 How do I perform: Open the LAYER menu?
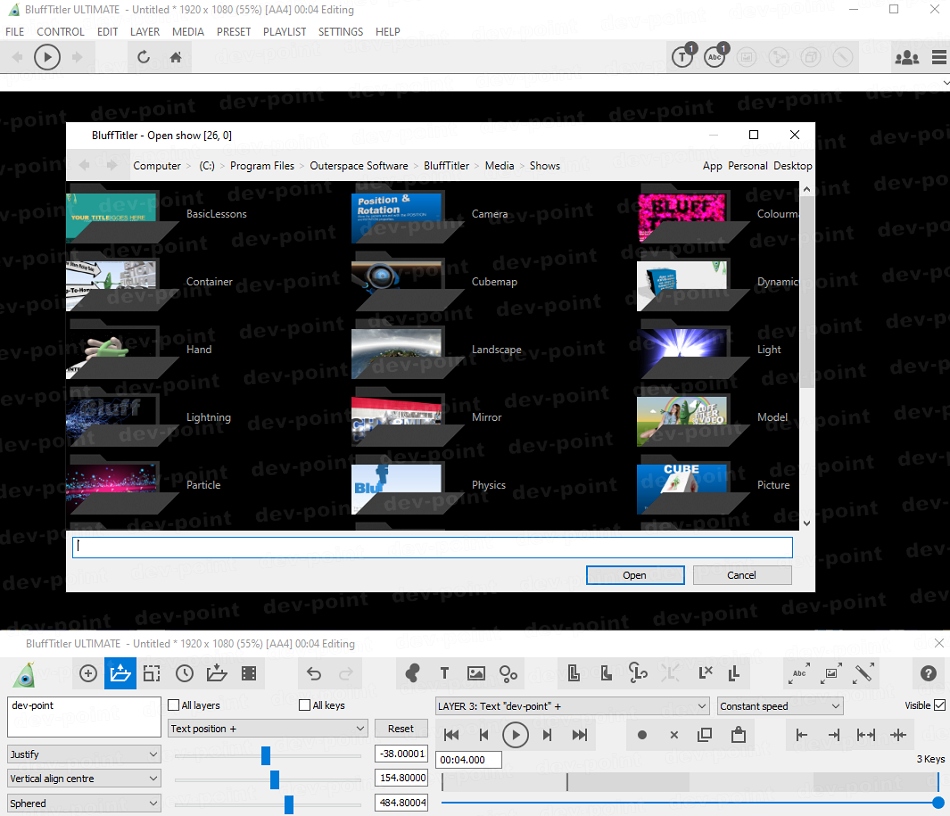click(145, 32)
